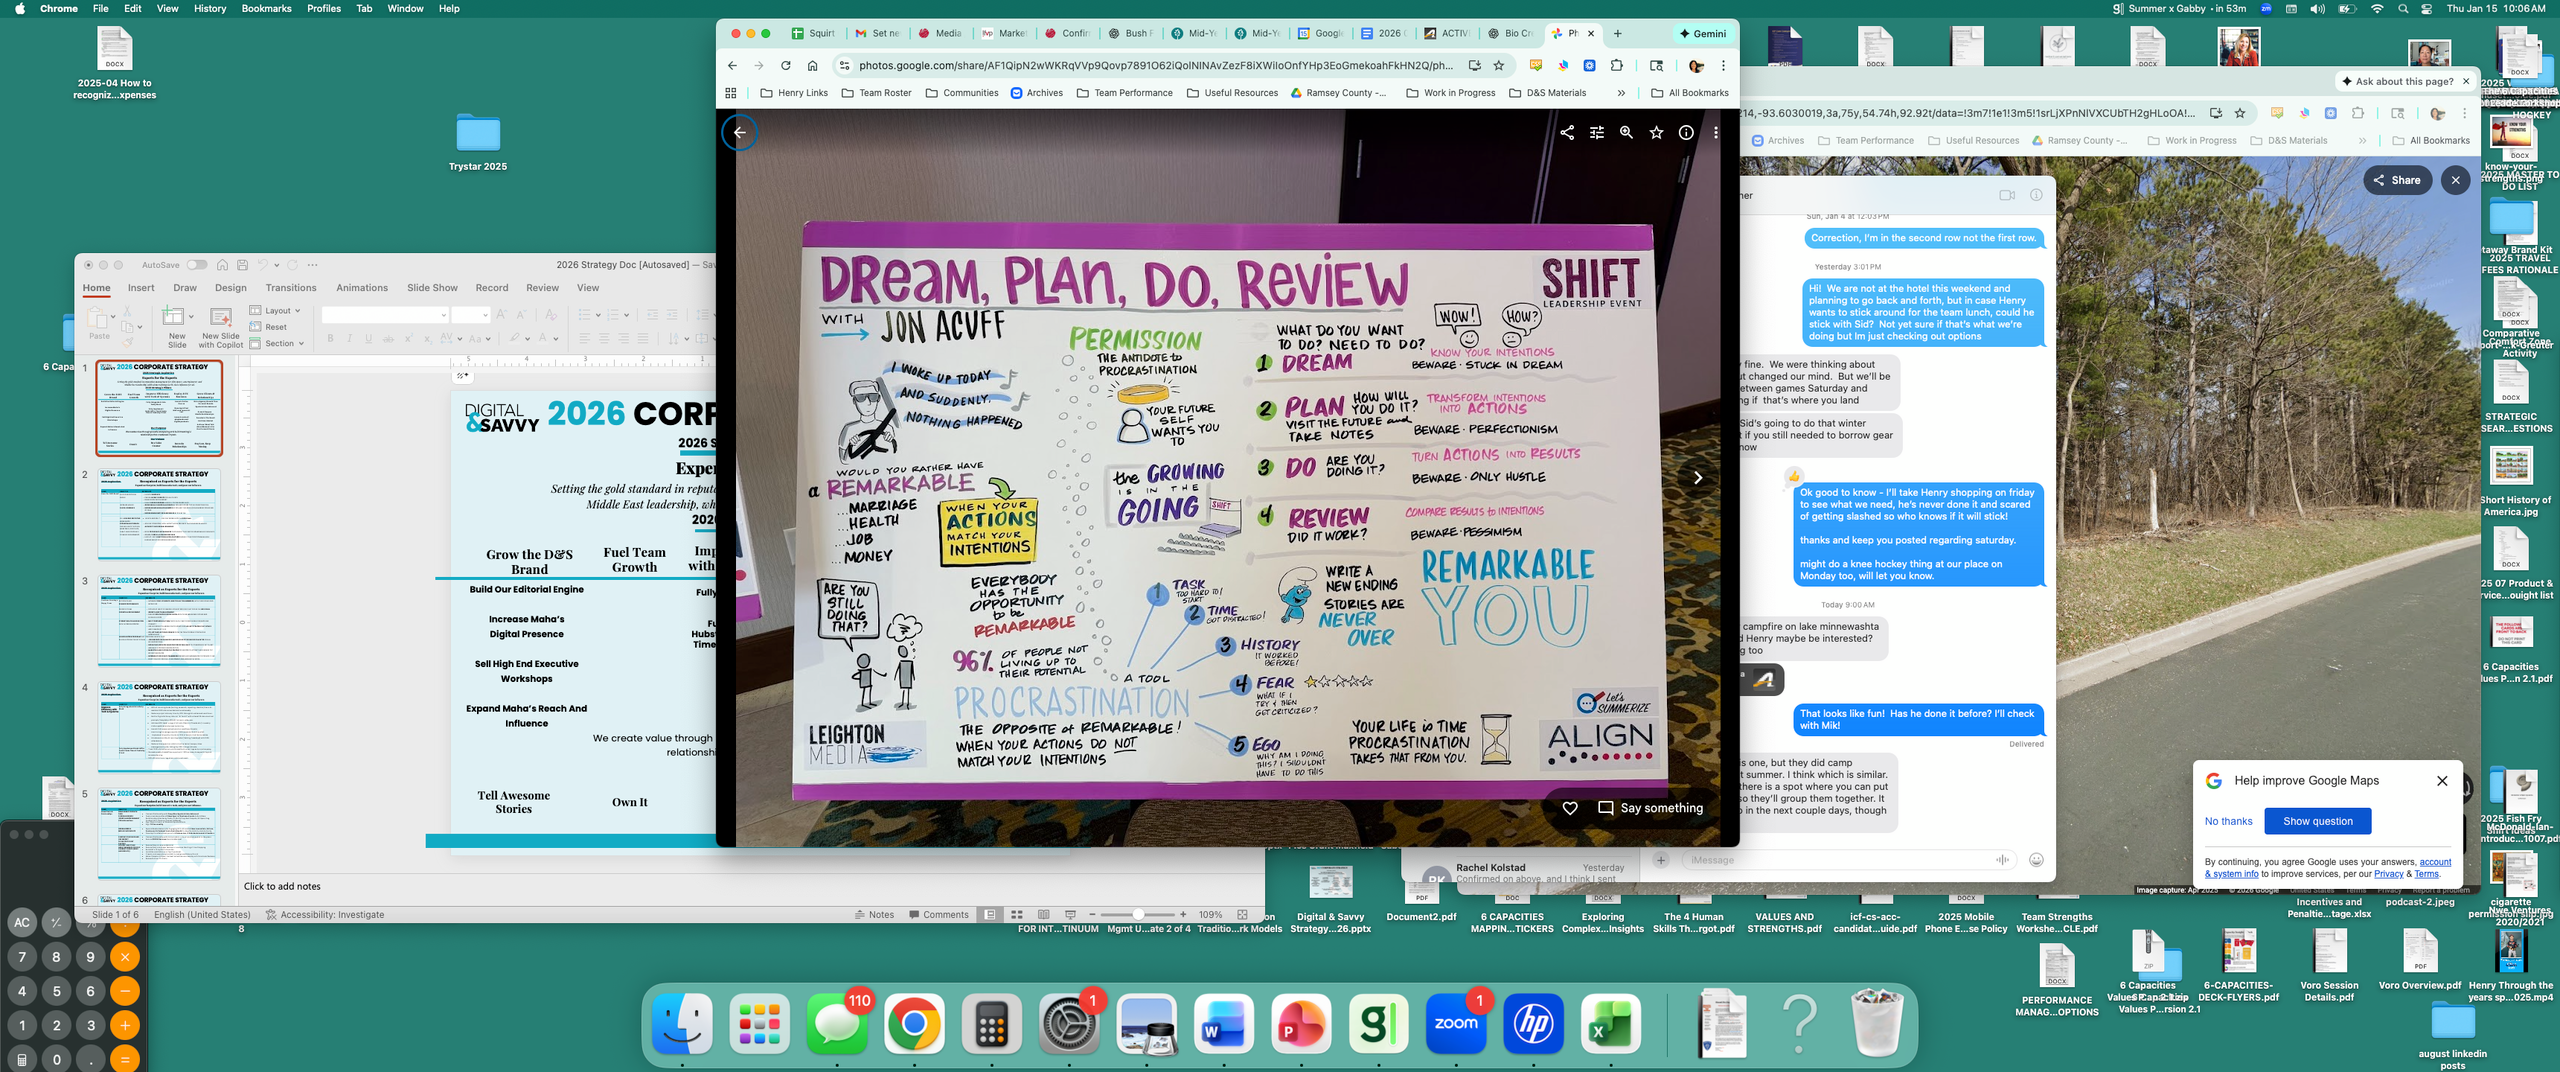Click the PowerPoint zoom slider
Screen dimensions: 2560x1072
[x=1138, y=915]
